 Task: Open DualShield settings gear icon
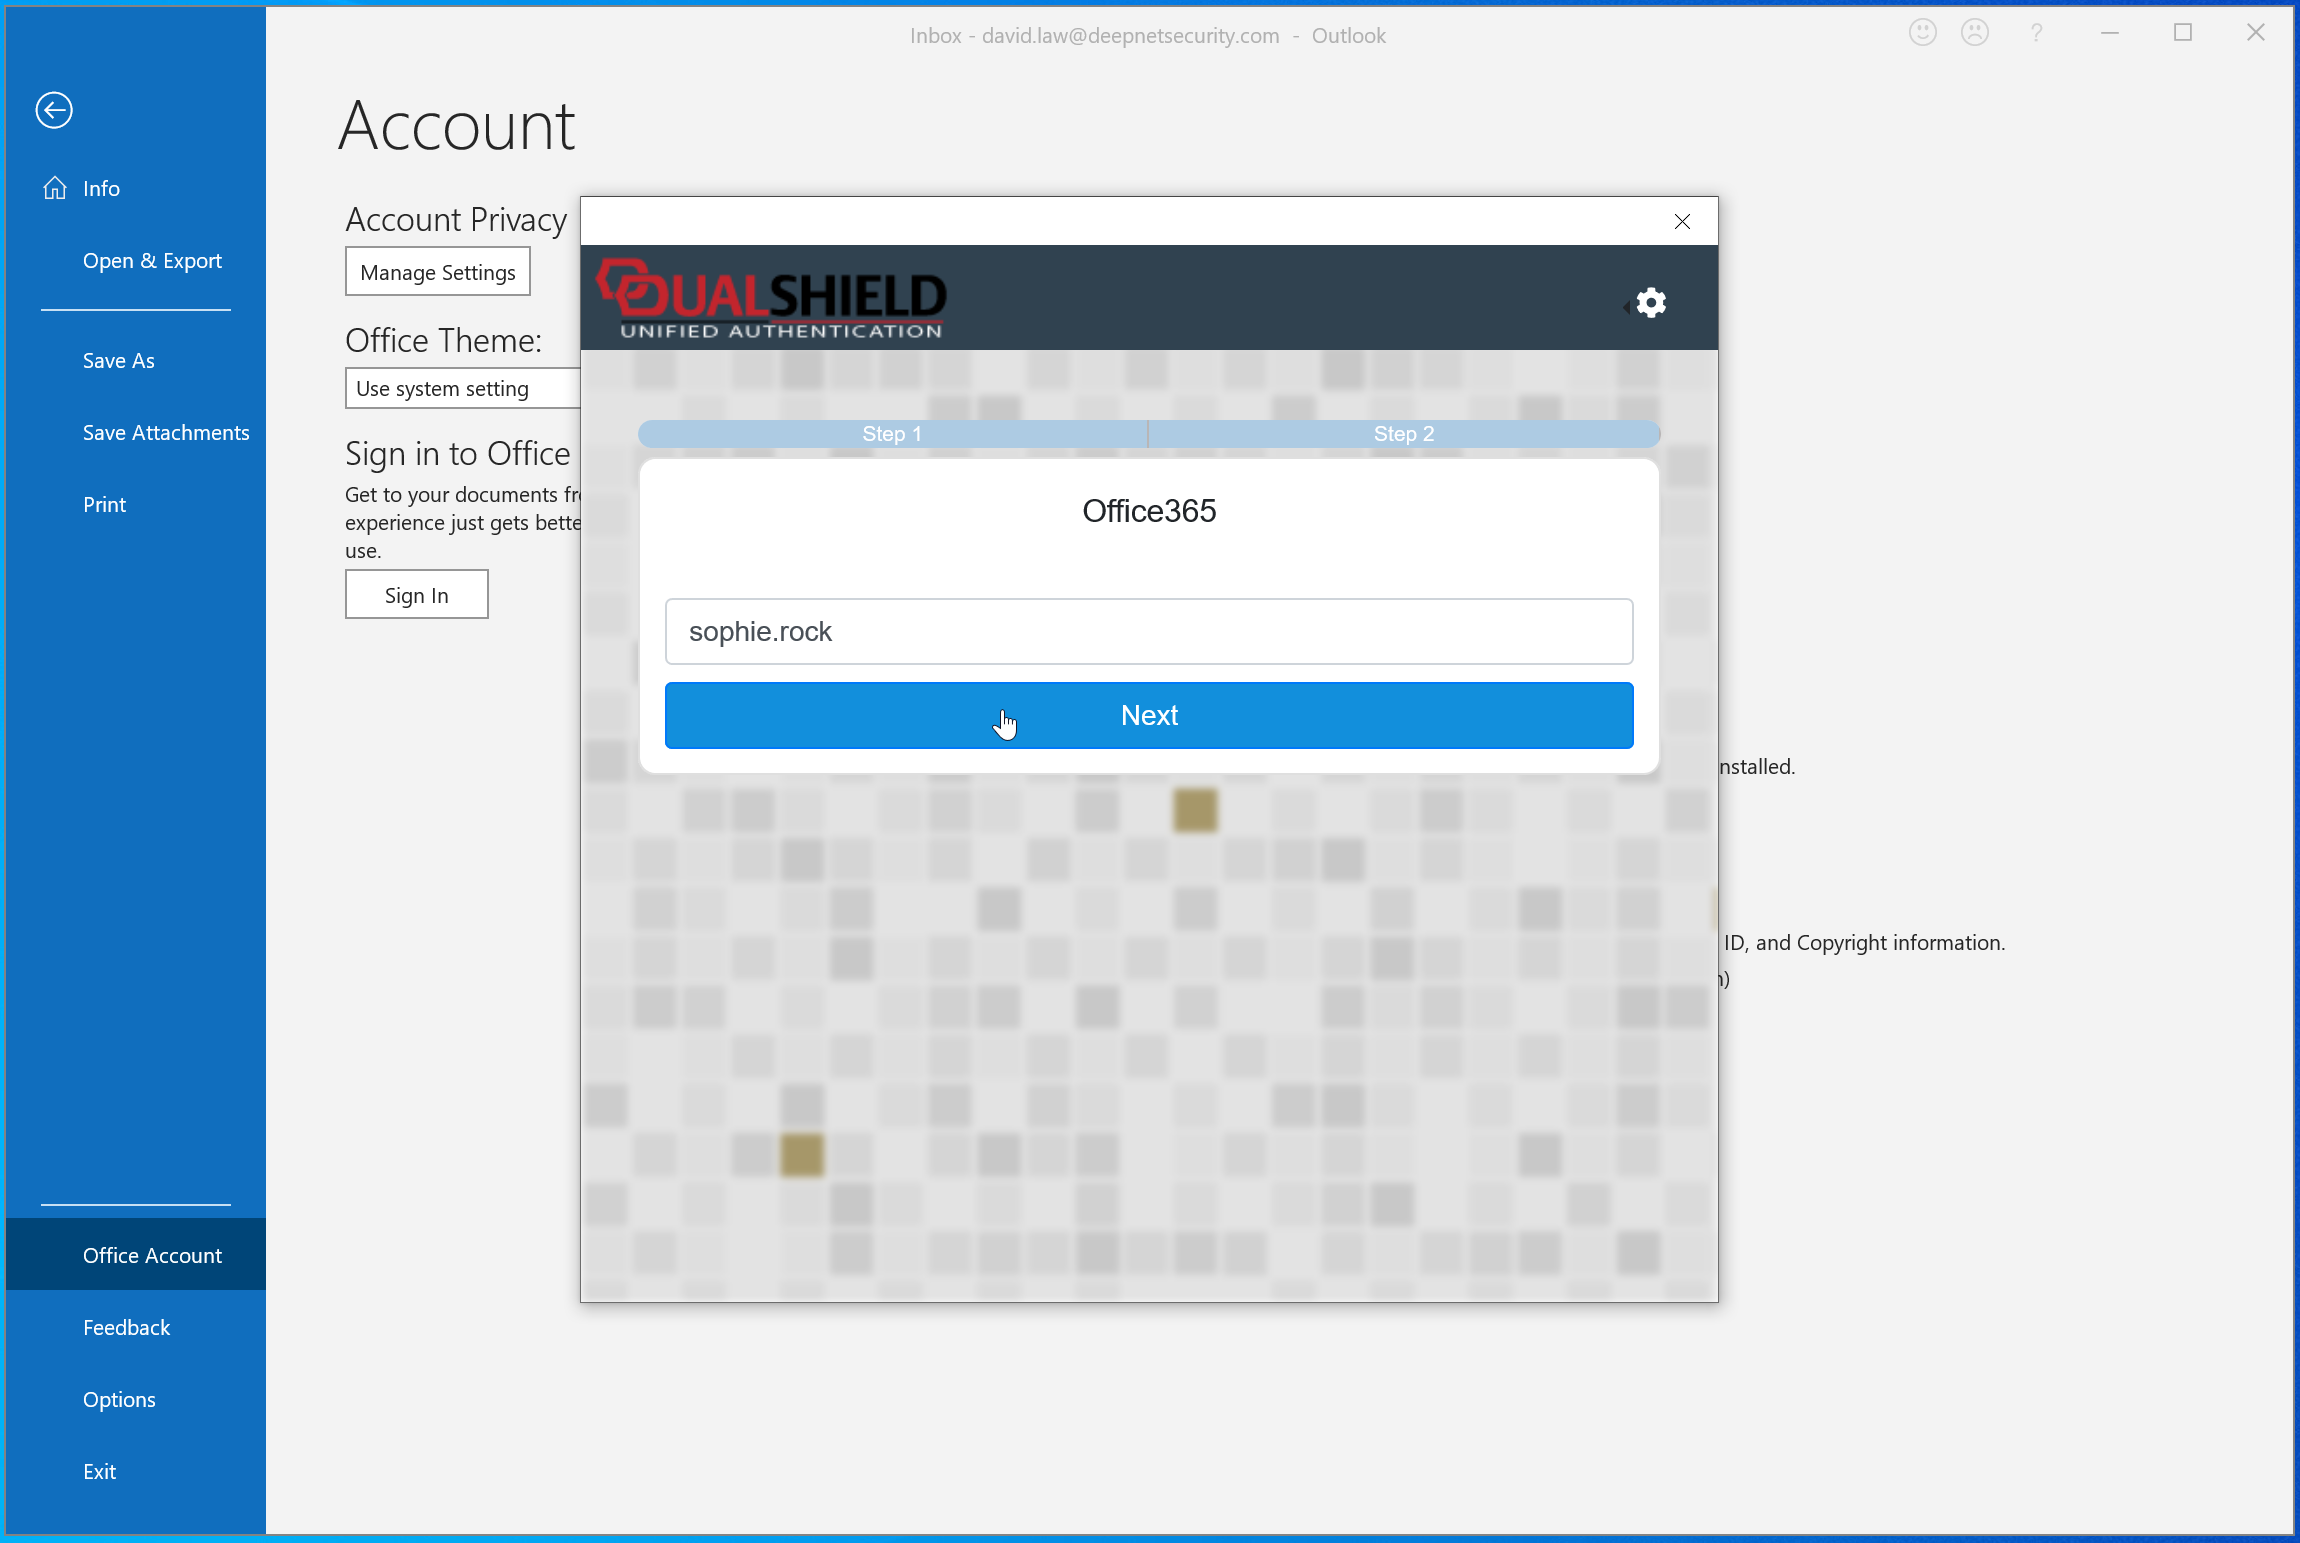(x=1651, y=302)
